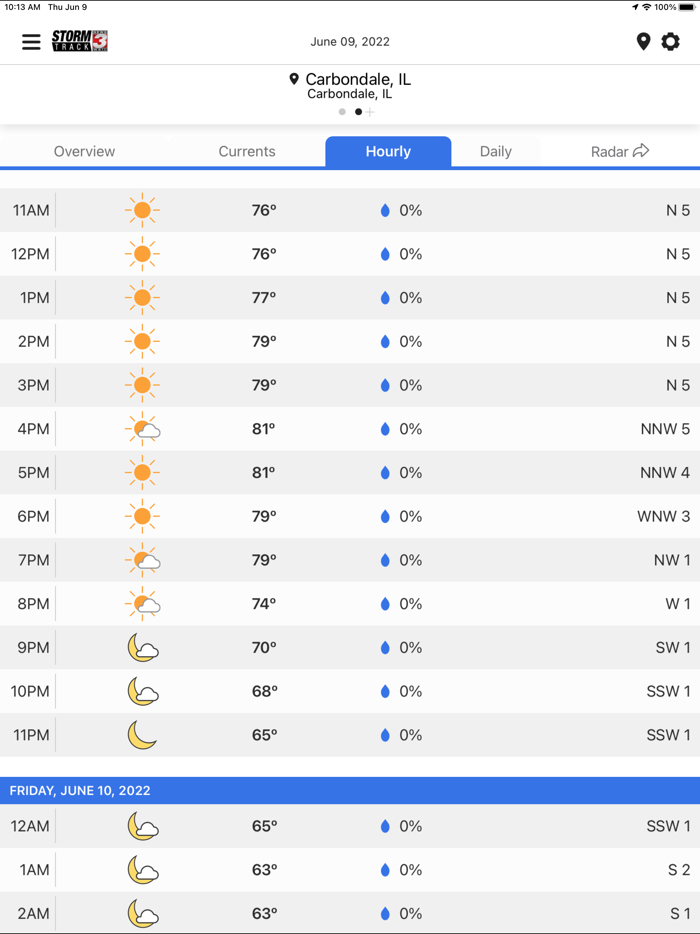
Task: Tap moon cloud icon in 12AM row
Action: pyautogui.click(x=143, y=826)
